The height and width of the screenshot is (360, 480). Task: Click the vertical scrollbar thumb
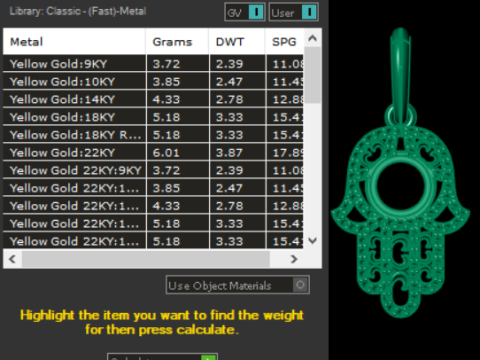click(312, 75)
